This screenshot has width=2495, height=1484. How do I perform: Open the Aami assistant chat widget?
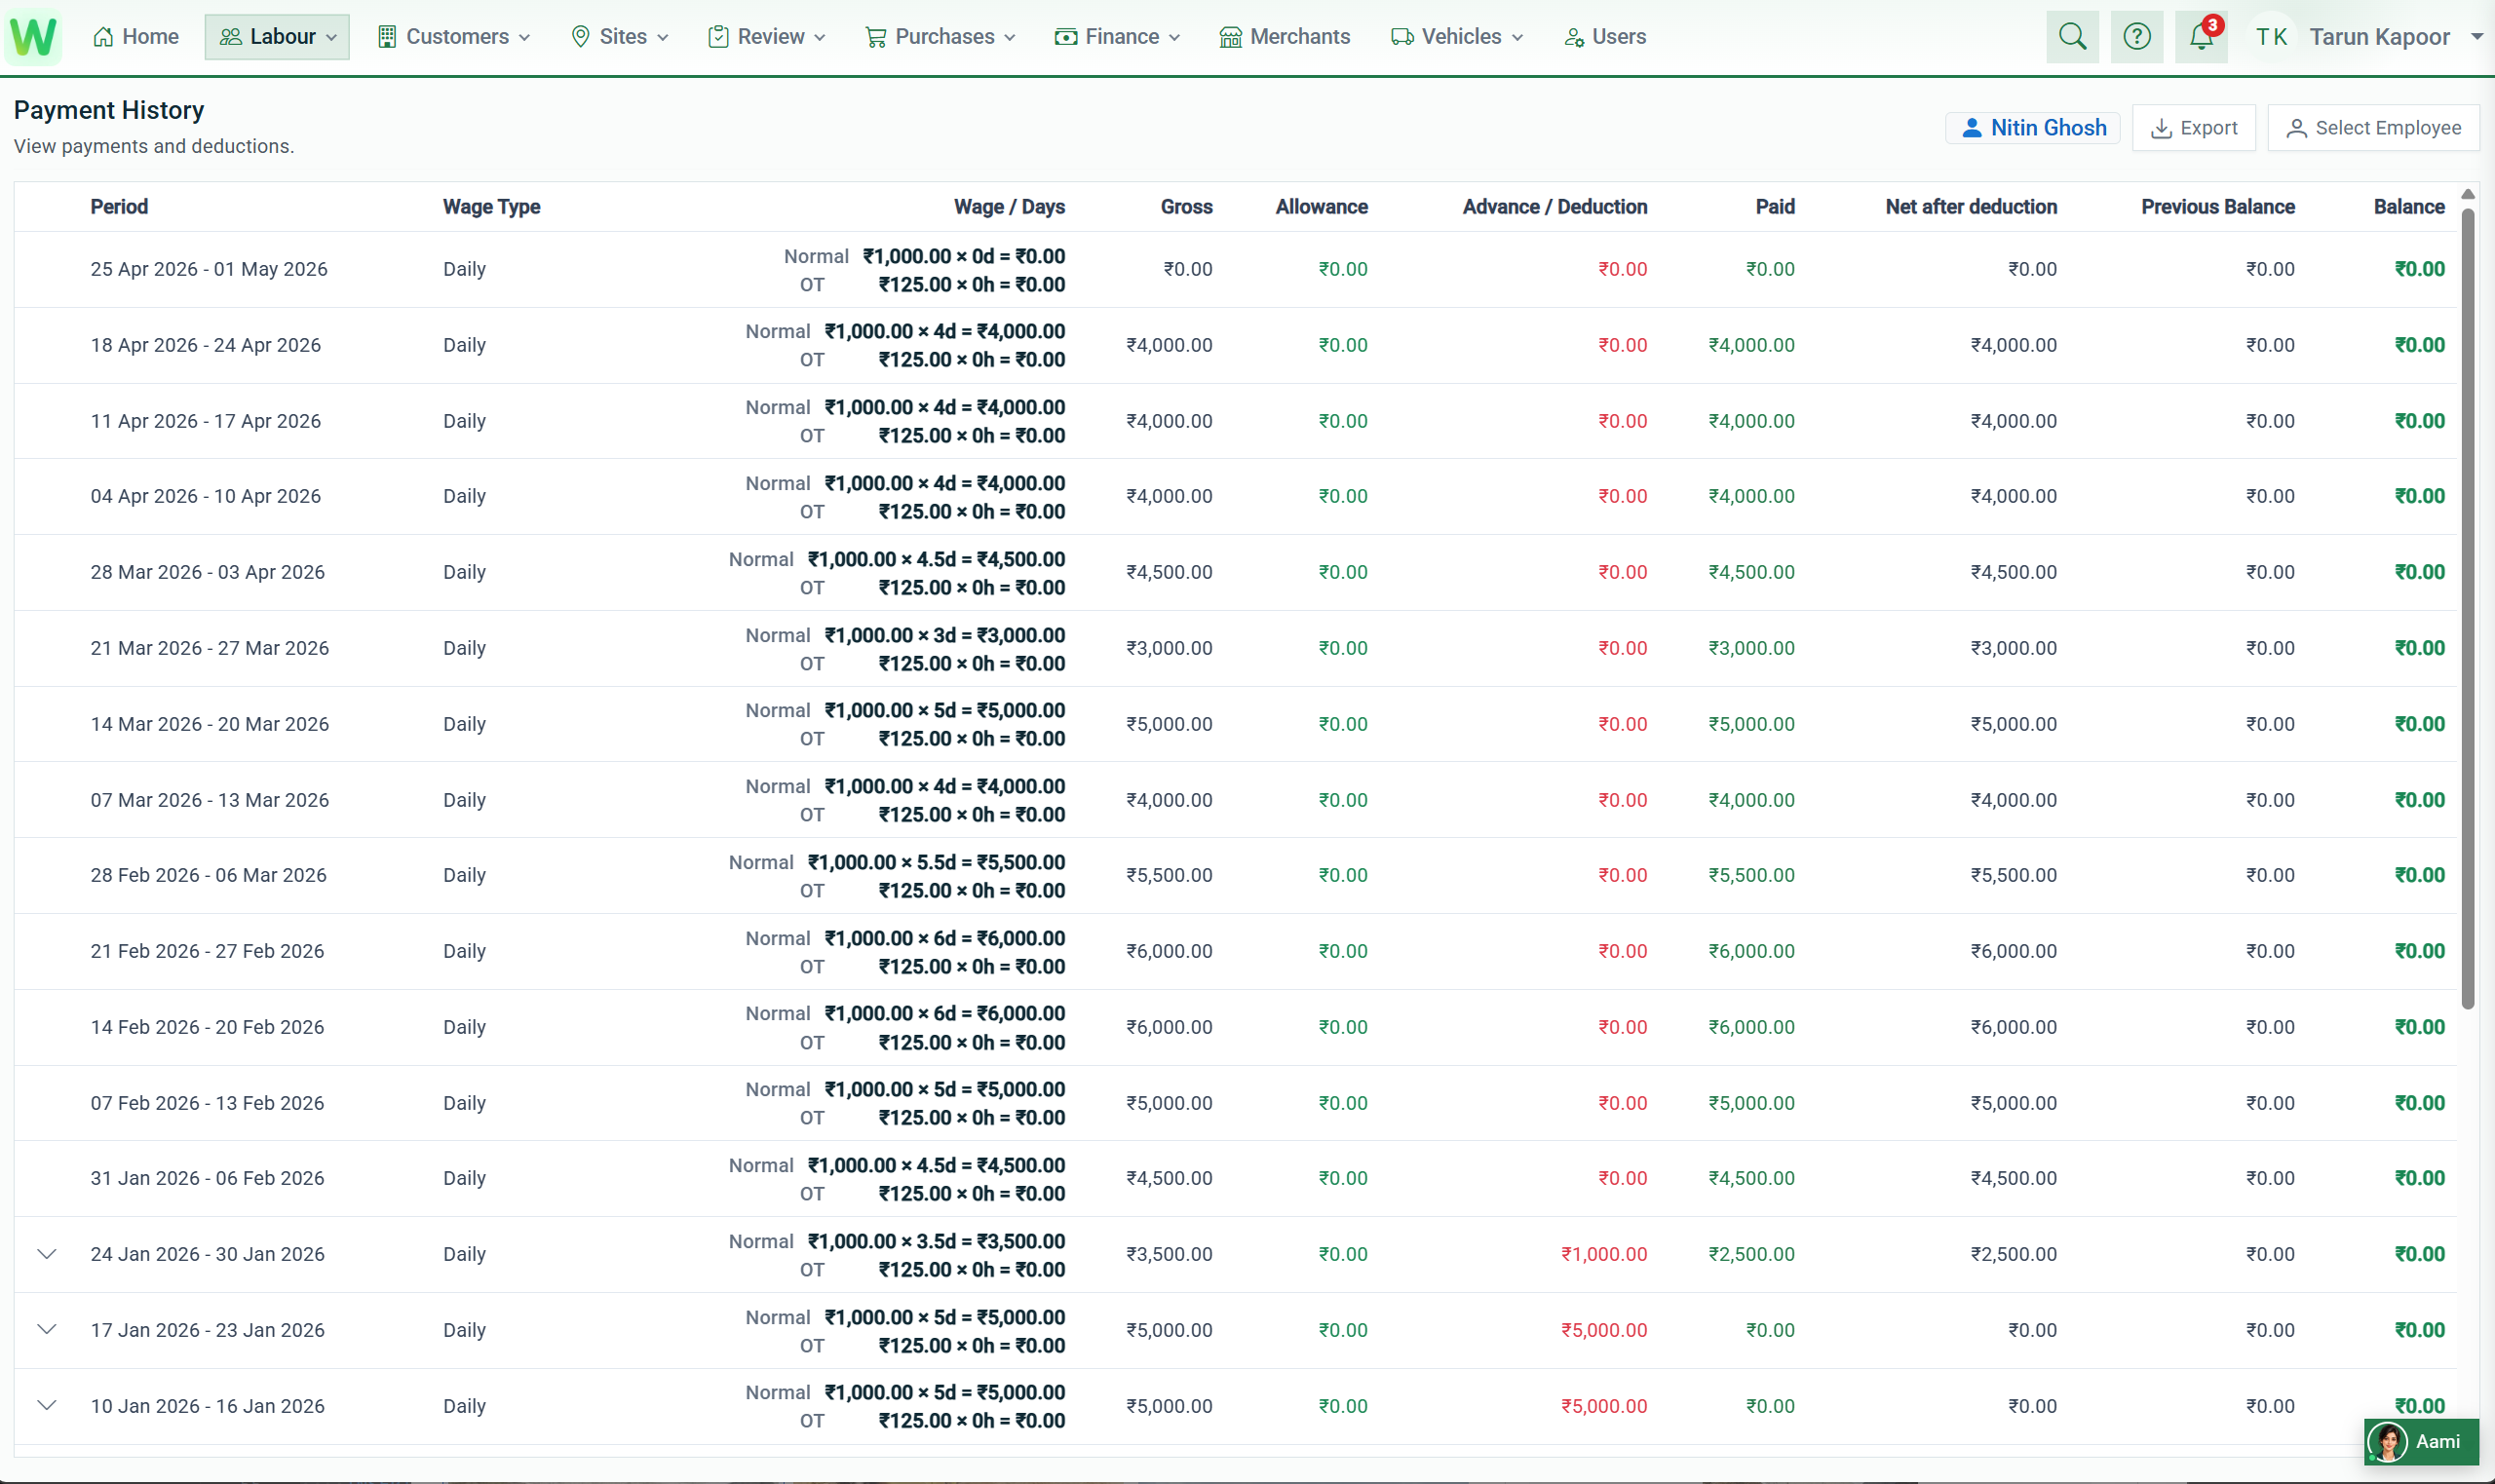pyautogui.click(x=2421, y=1441)
